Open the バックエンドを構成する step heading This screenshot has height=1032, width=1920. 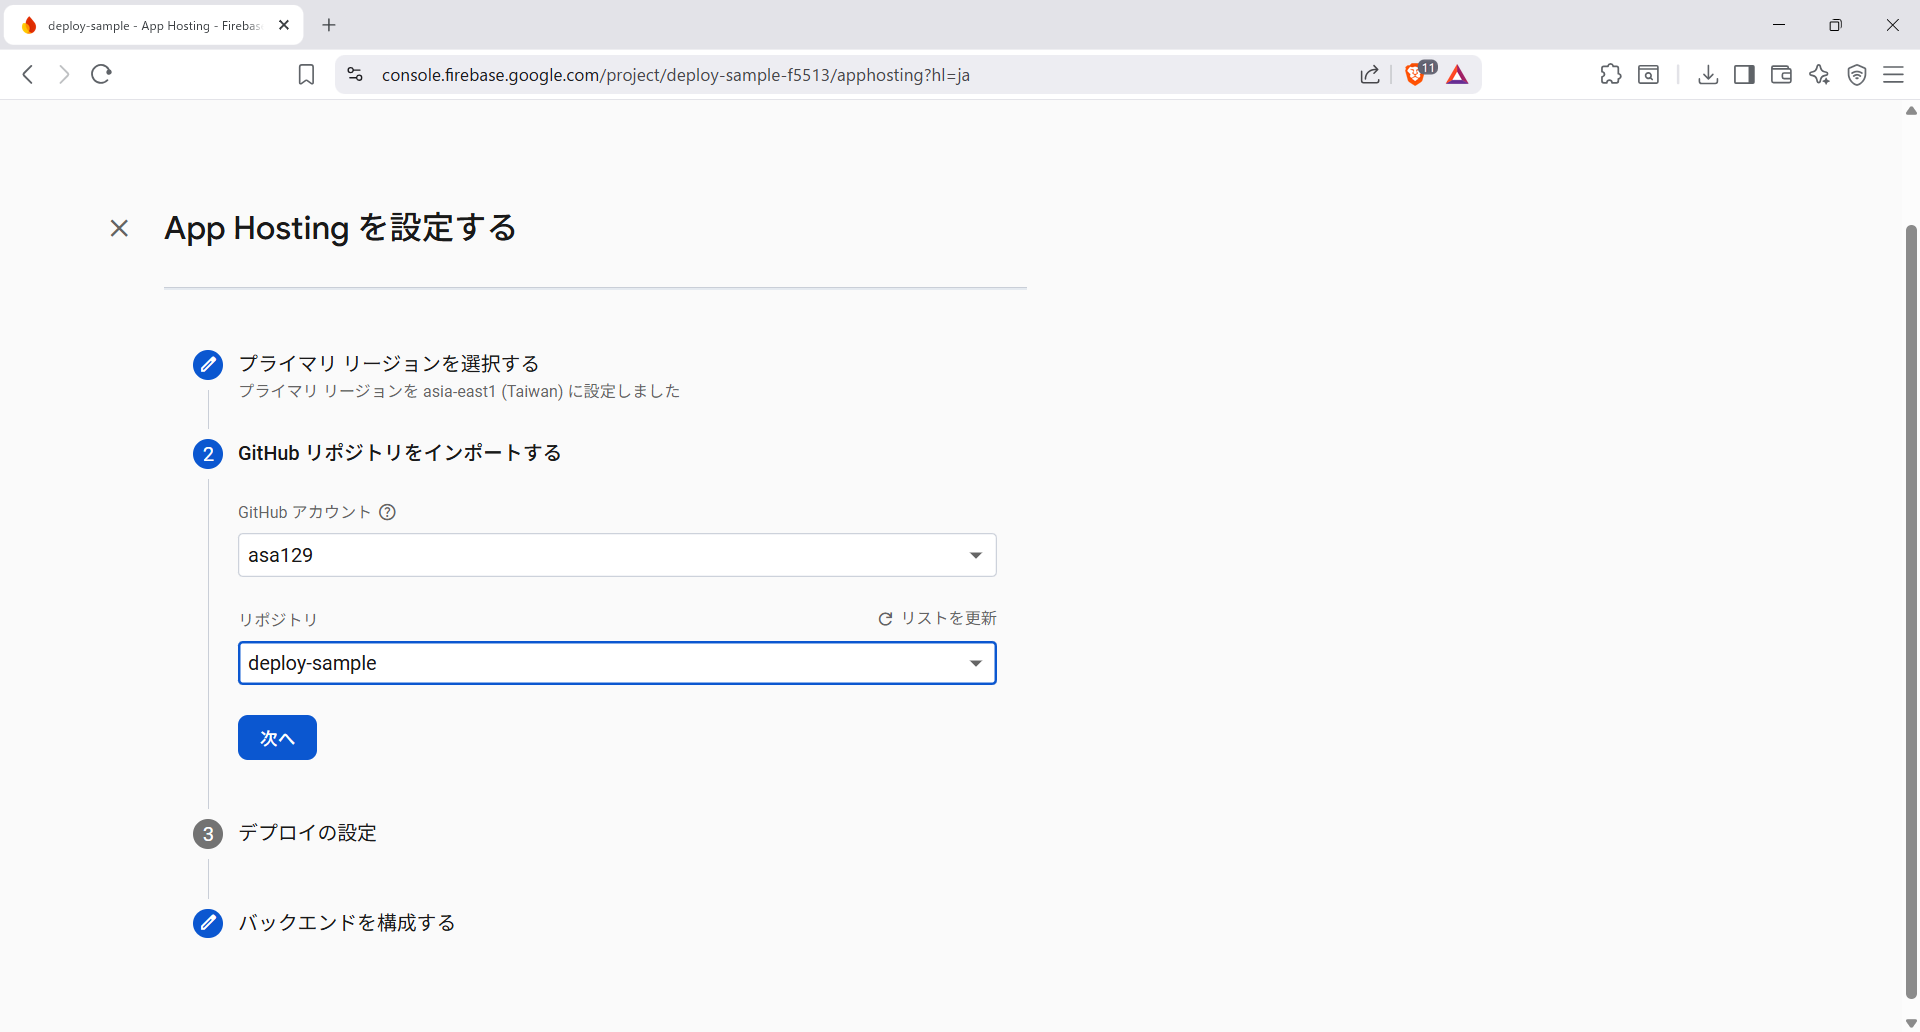(347, 922)
